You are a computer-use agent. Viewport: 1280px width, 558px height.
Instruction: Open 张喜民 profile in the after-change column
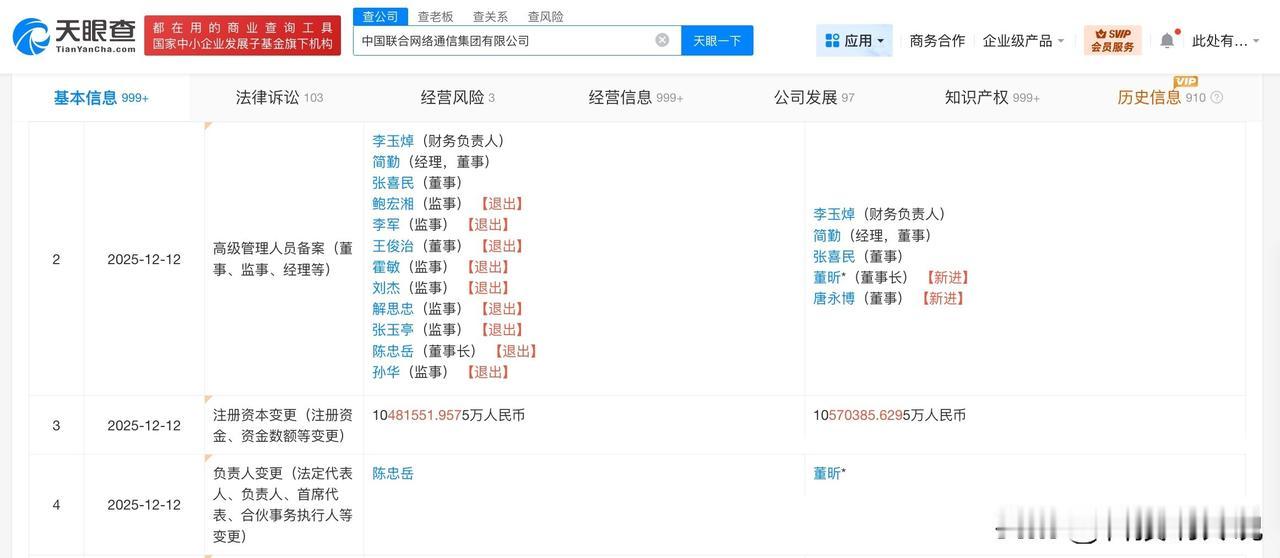(834, 256)
